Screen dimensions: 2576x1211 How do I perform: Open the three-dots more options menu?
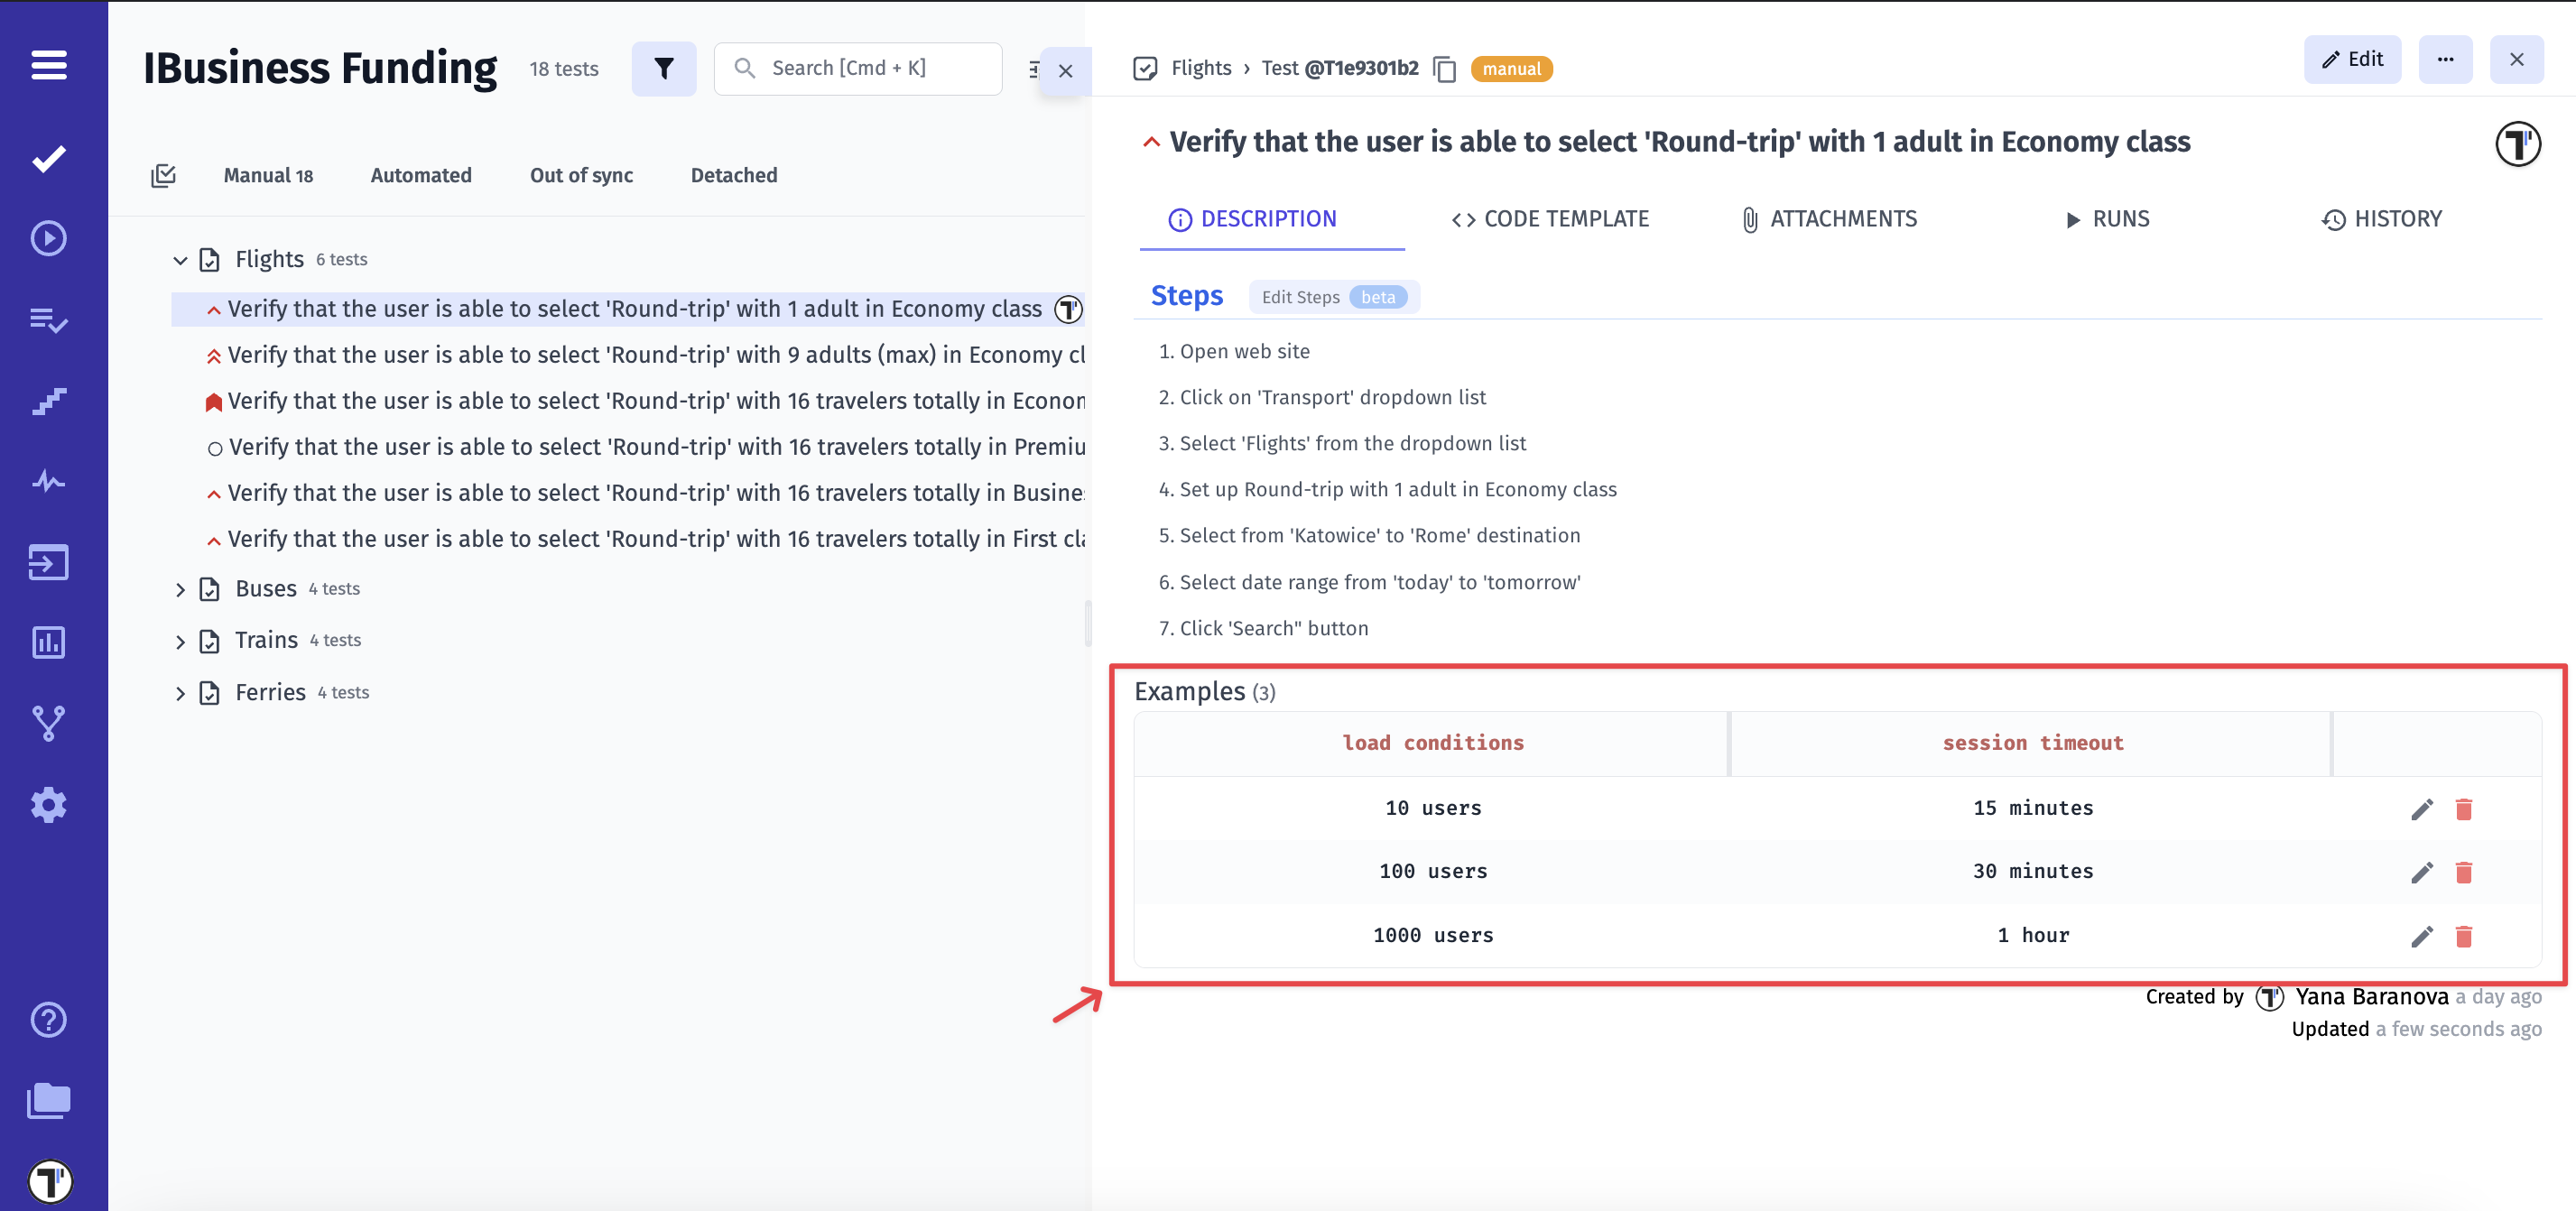[2445, 59]
